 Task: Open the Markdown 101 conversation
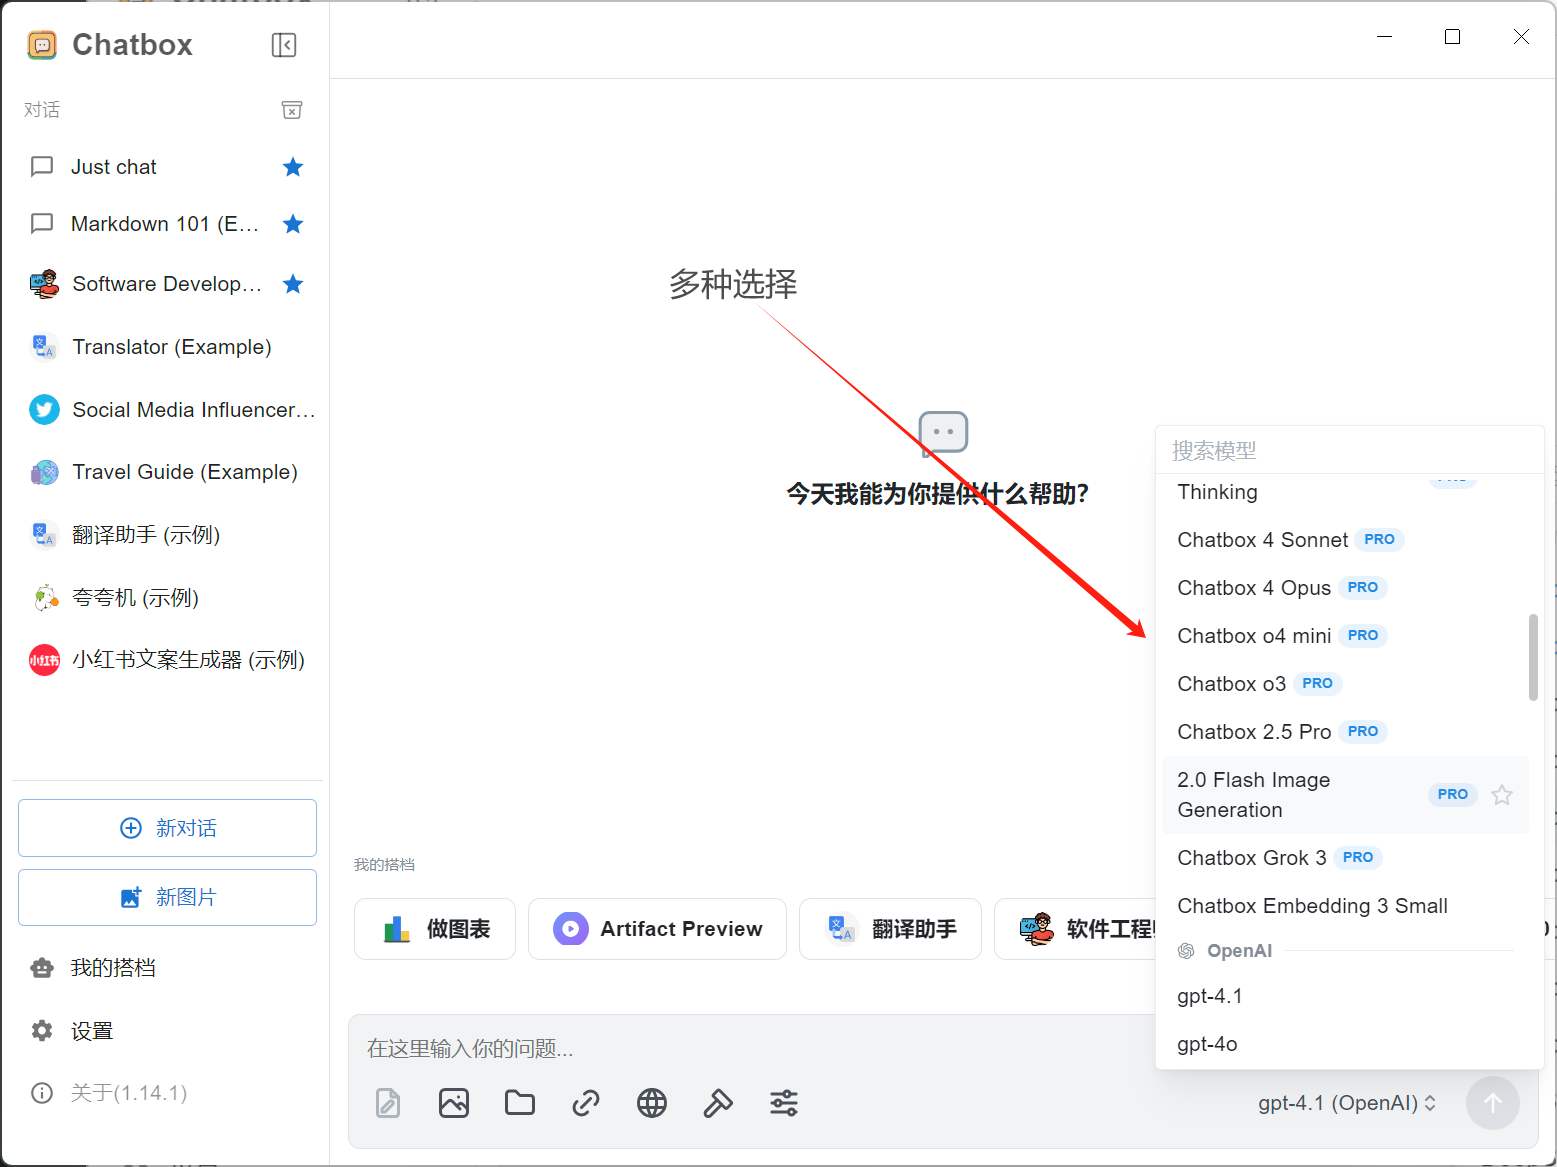click(167, 224)
